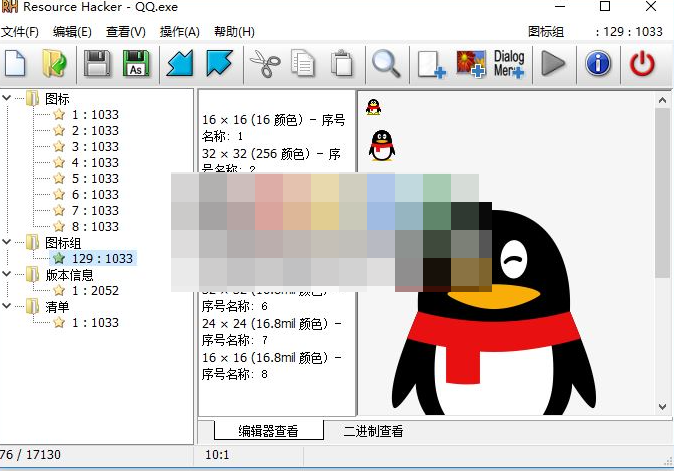Image resolution: width=674 pixels, height=471 pixels.
Task: Select icon resource 3 : 1033
Action: (x=95, y=147)
